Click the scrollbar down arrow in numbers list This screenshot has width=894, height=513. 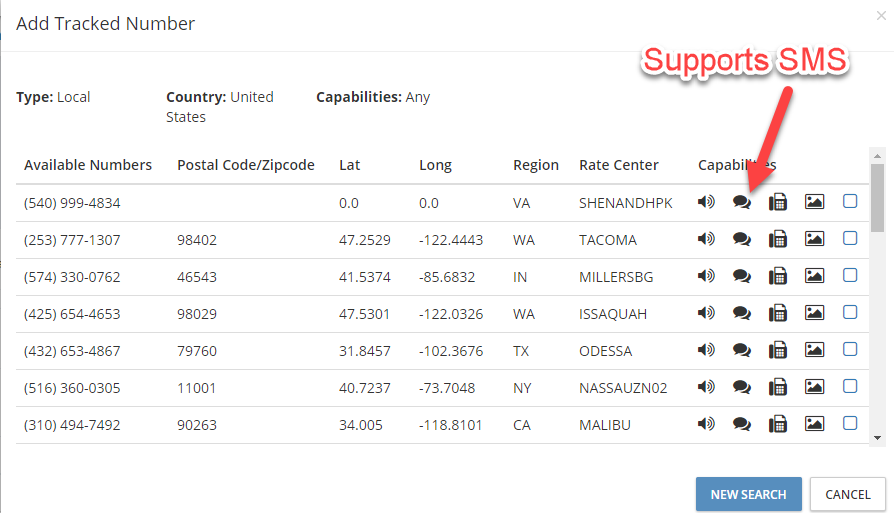point(877,438)
